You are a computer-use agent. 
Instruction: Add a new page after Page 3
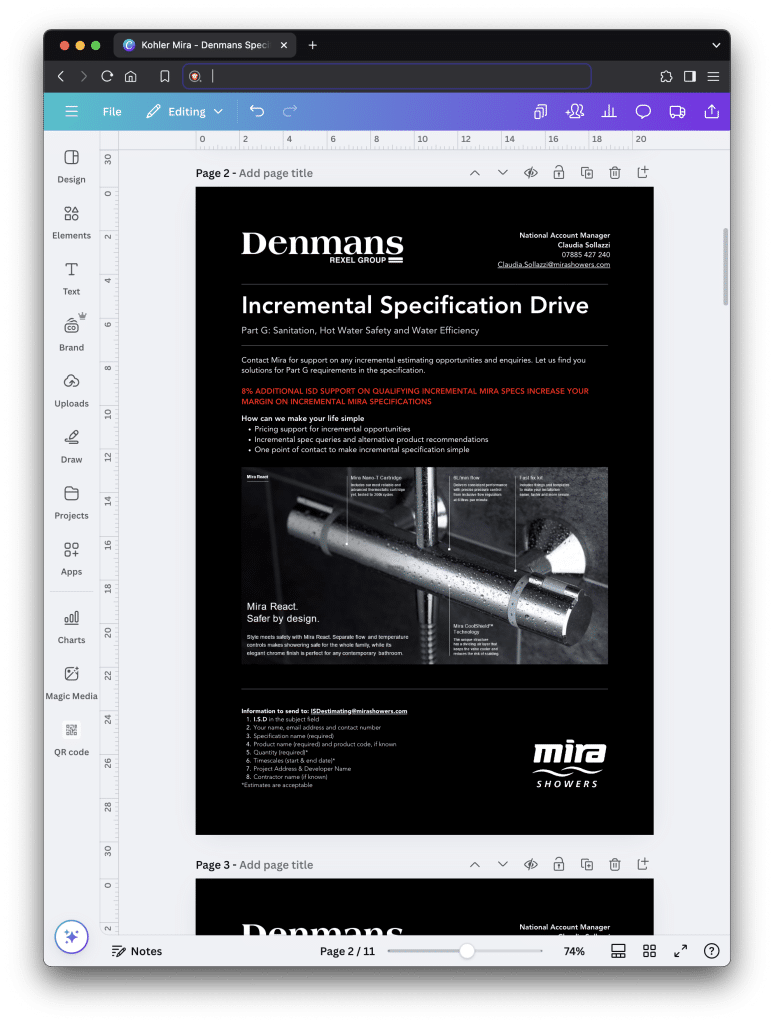point(643,865)
